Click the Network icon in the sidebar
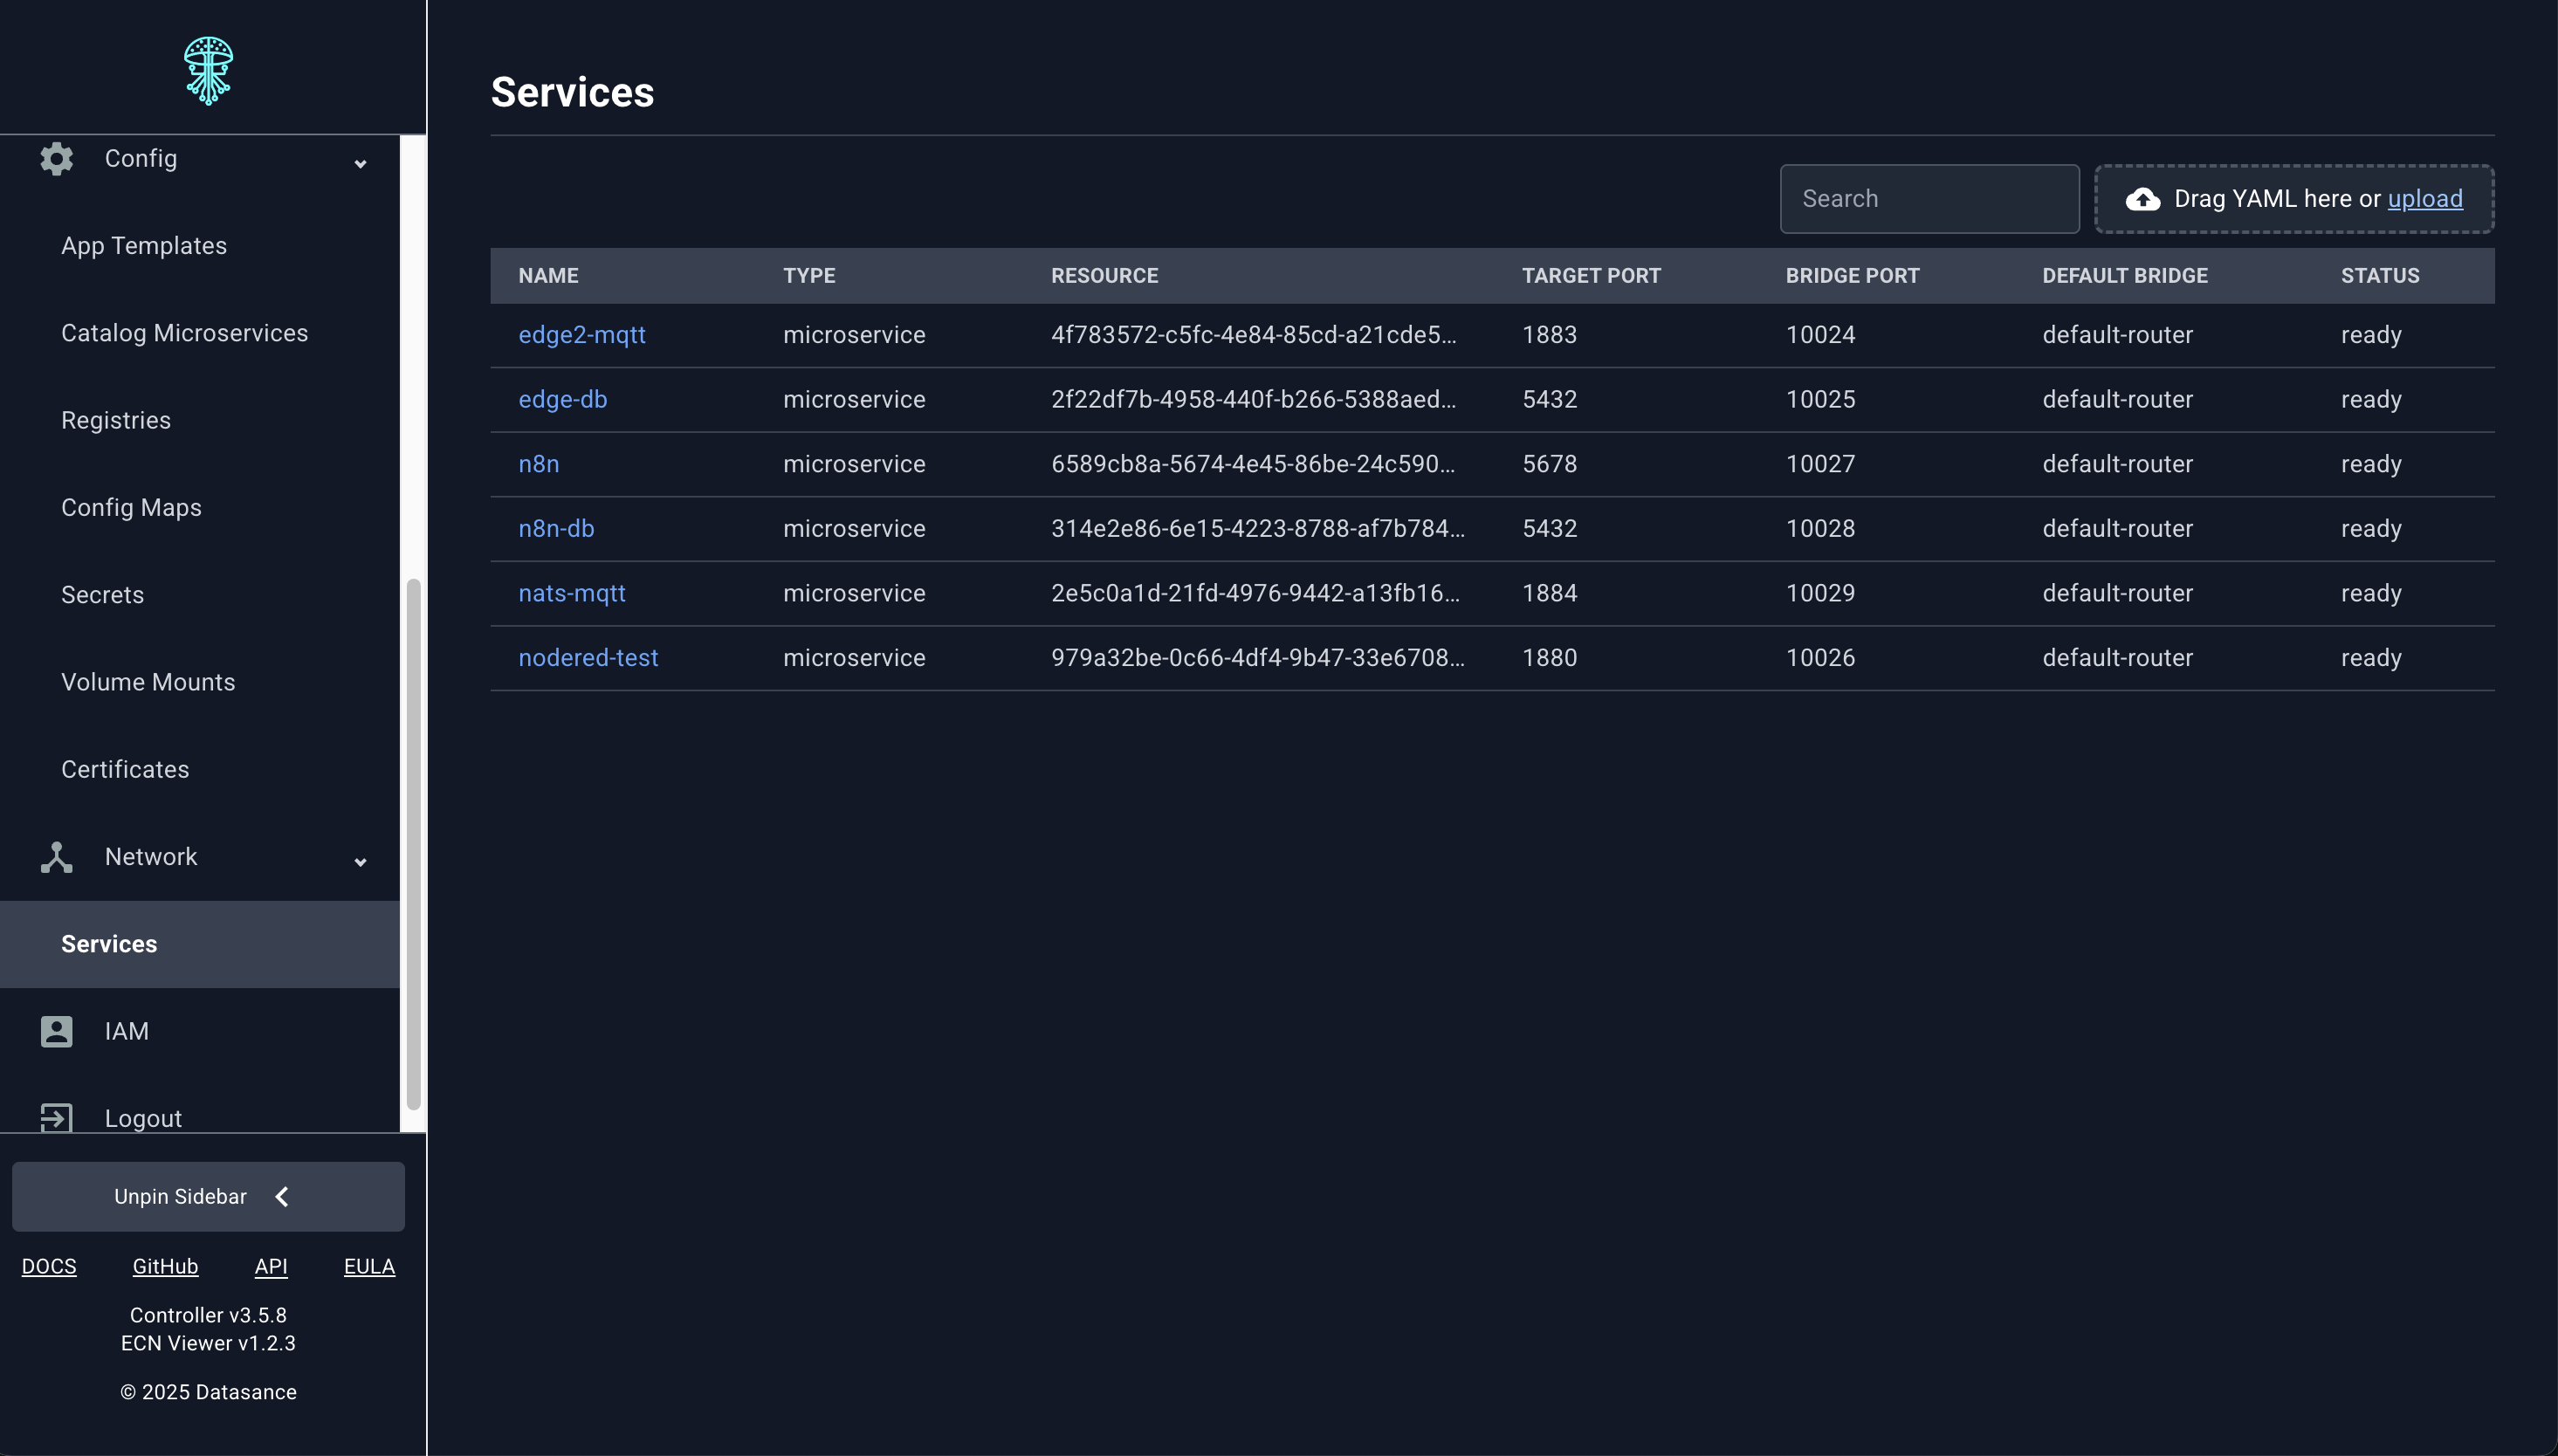This screenshot has height=1456, width=2558. click(56, 857)
